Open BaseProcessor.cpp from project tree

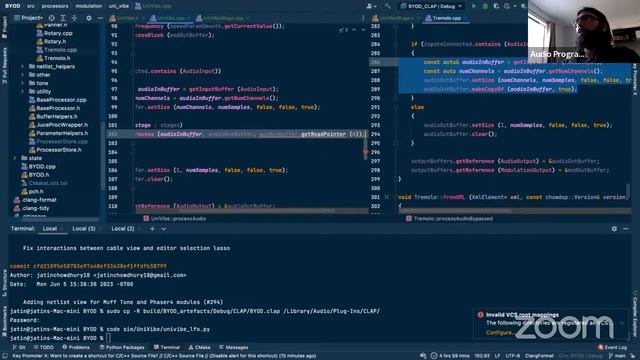(58, 100)
